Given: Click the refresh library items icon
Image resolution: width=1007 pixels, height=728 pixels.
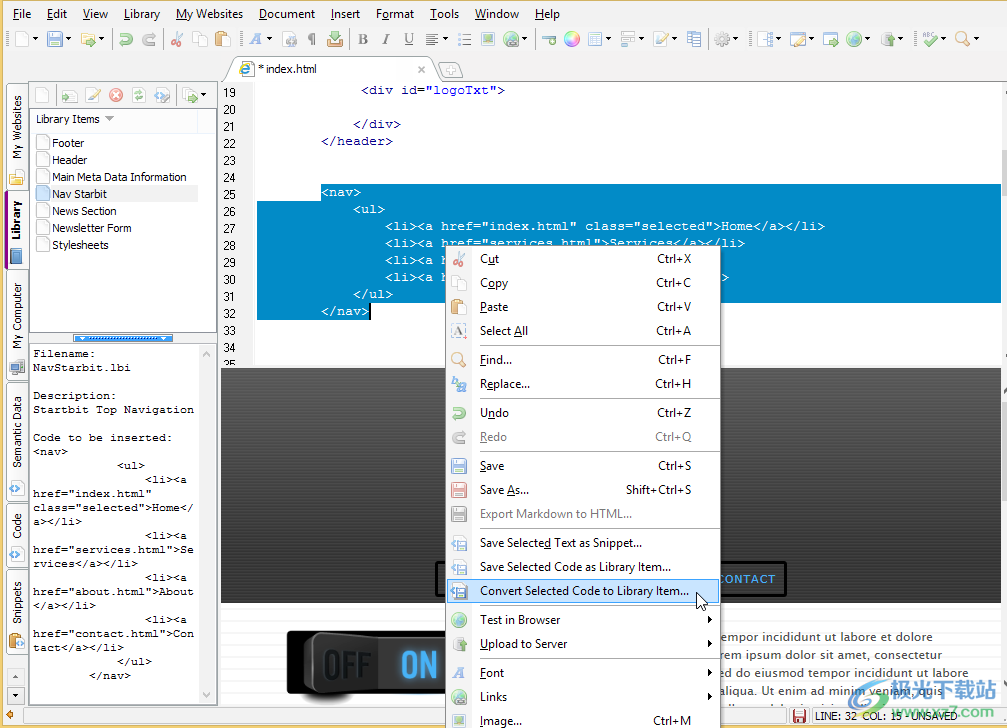Looking at the screenshot, I should click(x=139, y=96).
